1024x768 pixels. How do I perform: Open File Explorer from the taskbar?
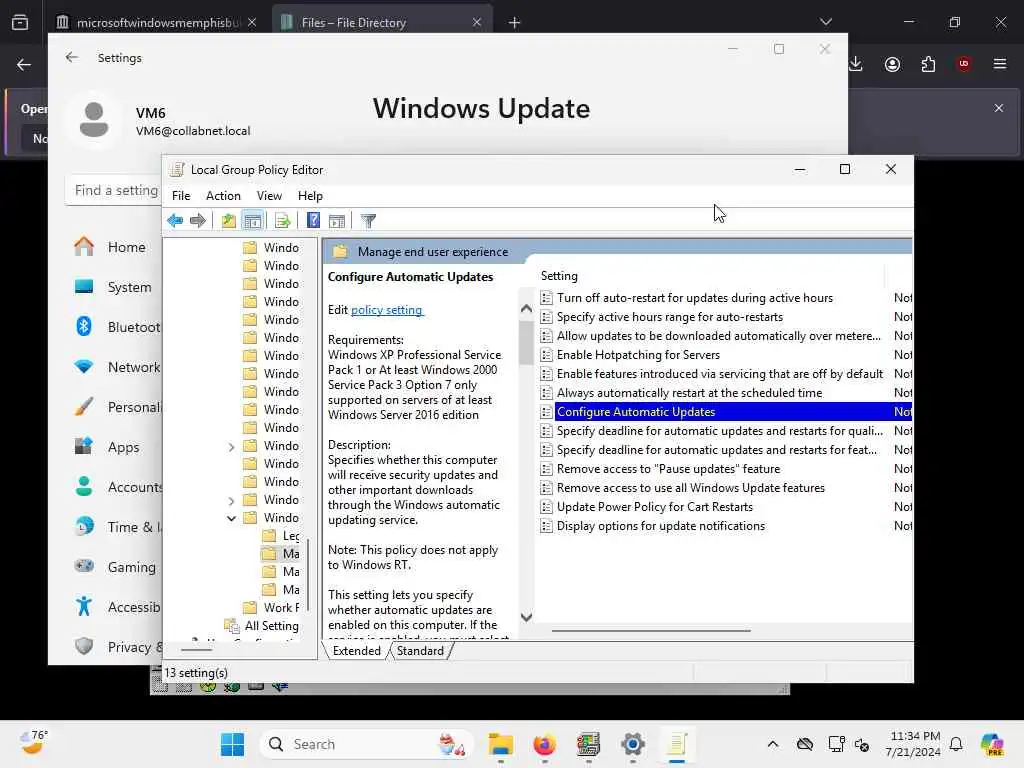(501, 744)
